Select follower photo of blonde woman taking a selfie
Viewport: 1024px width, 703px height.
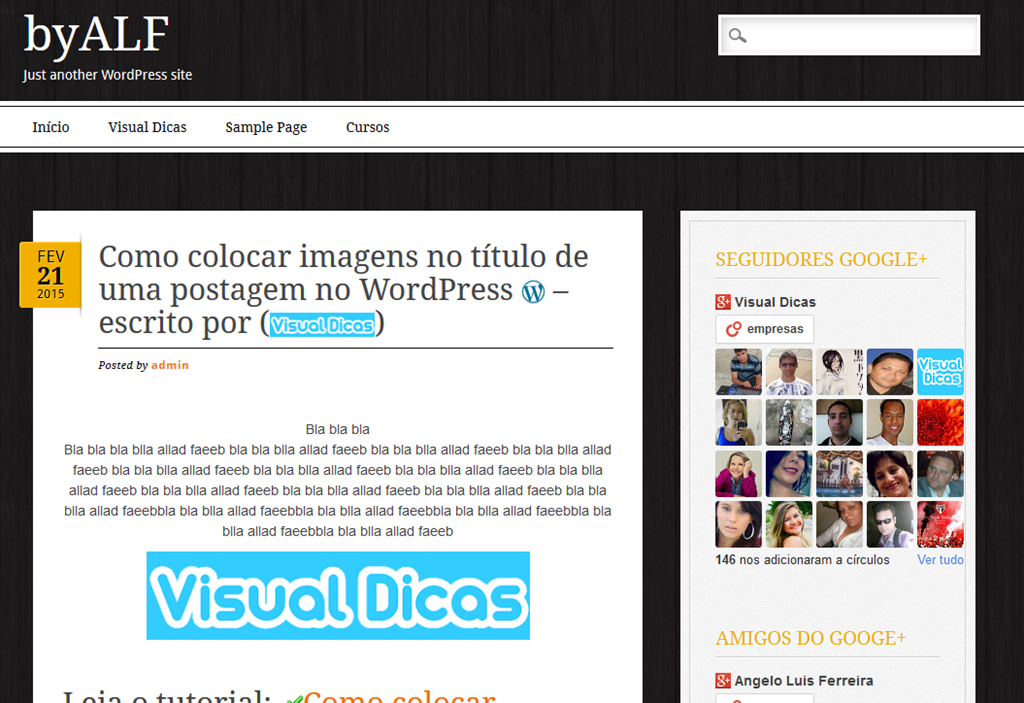tap(739, 423)
